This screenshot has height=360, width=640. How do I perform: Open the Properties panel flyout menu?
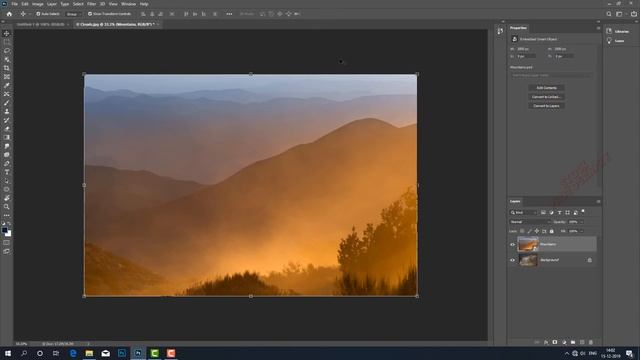[x=598, y=28]
